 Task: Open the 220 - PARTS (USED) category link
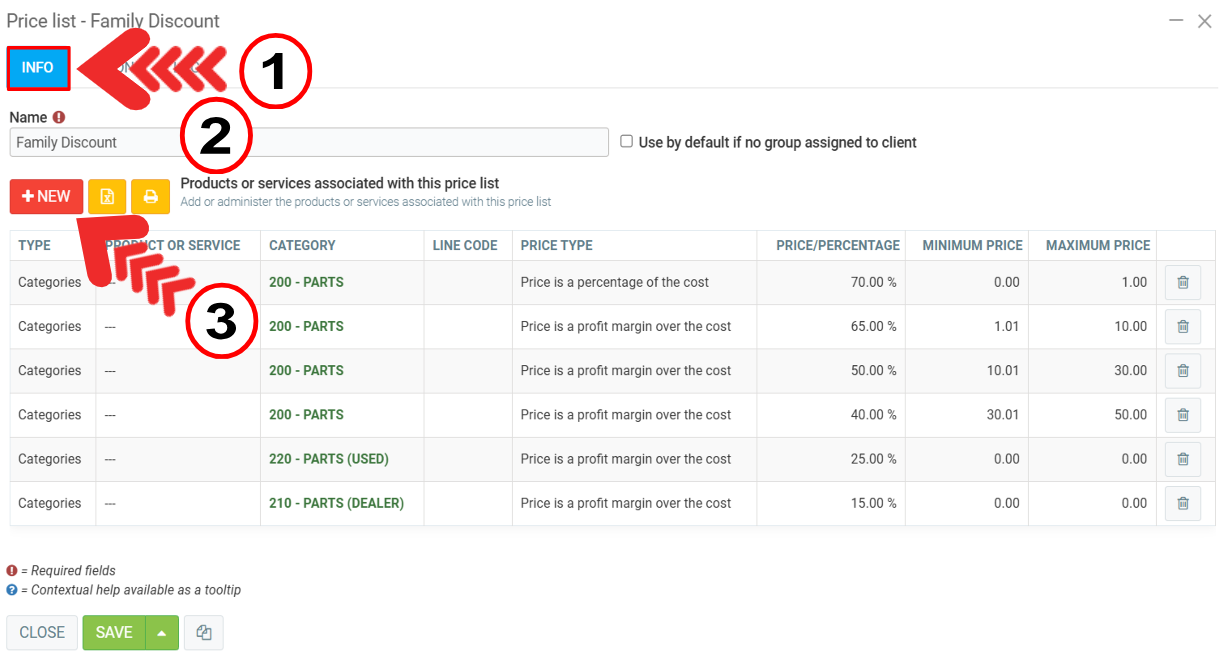[x=328, y=459]
